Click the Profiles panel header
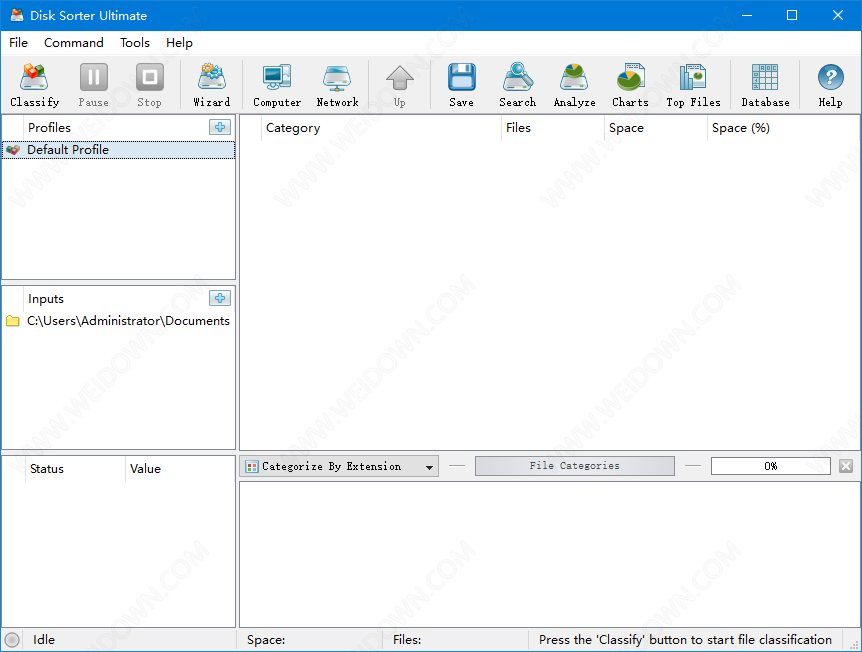 coord(49,128)
